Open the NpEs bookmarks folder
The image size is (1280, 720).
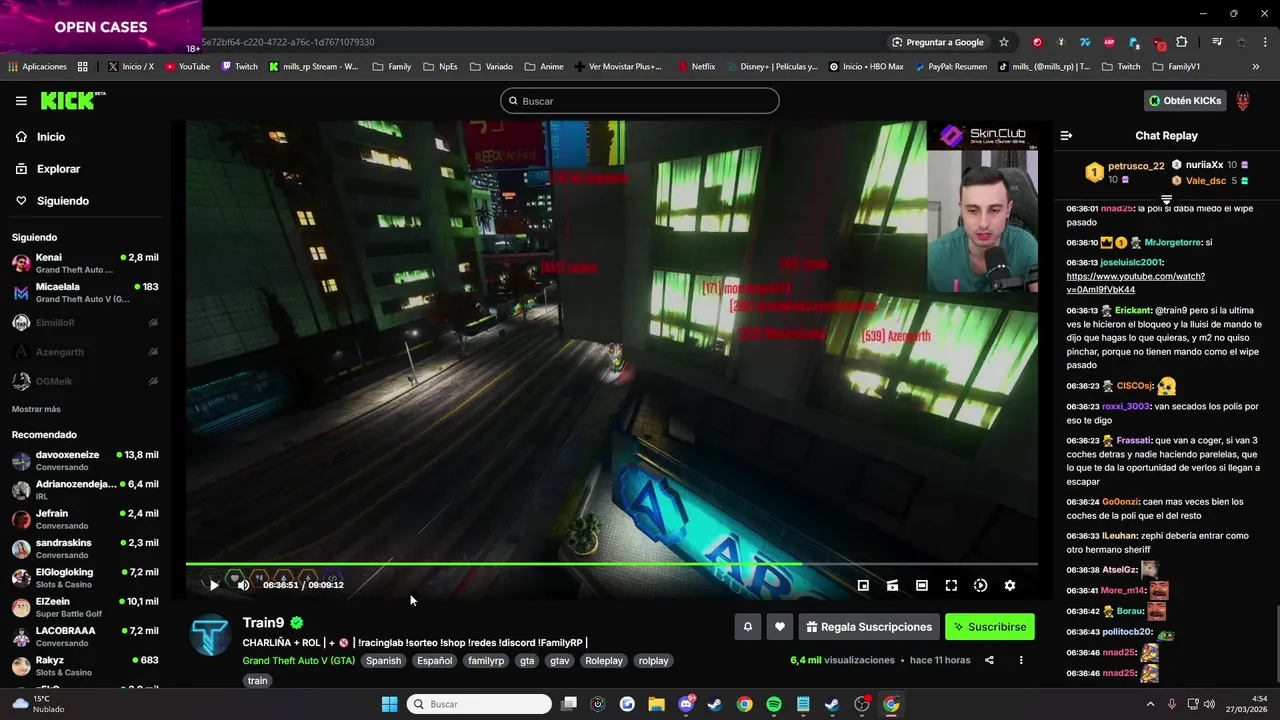[440, 67]
